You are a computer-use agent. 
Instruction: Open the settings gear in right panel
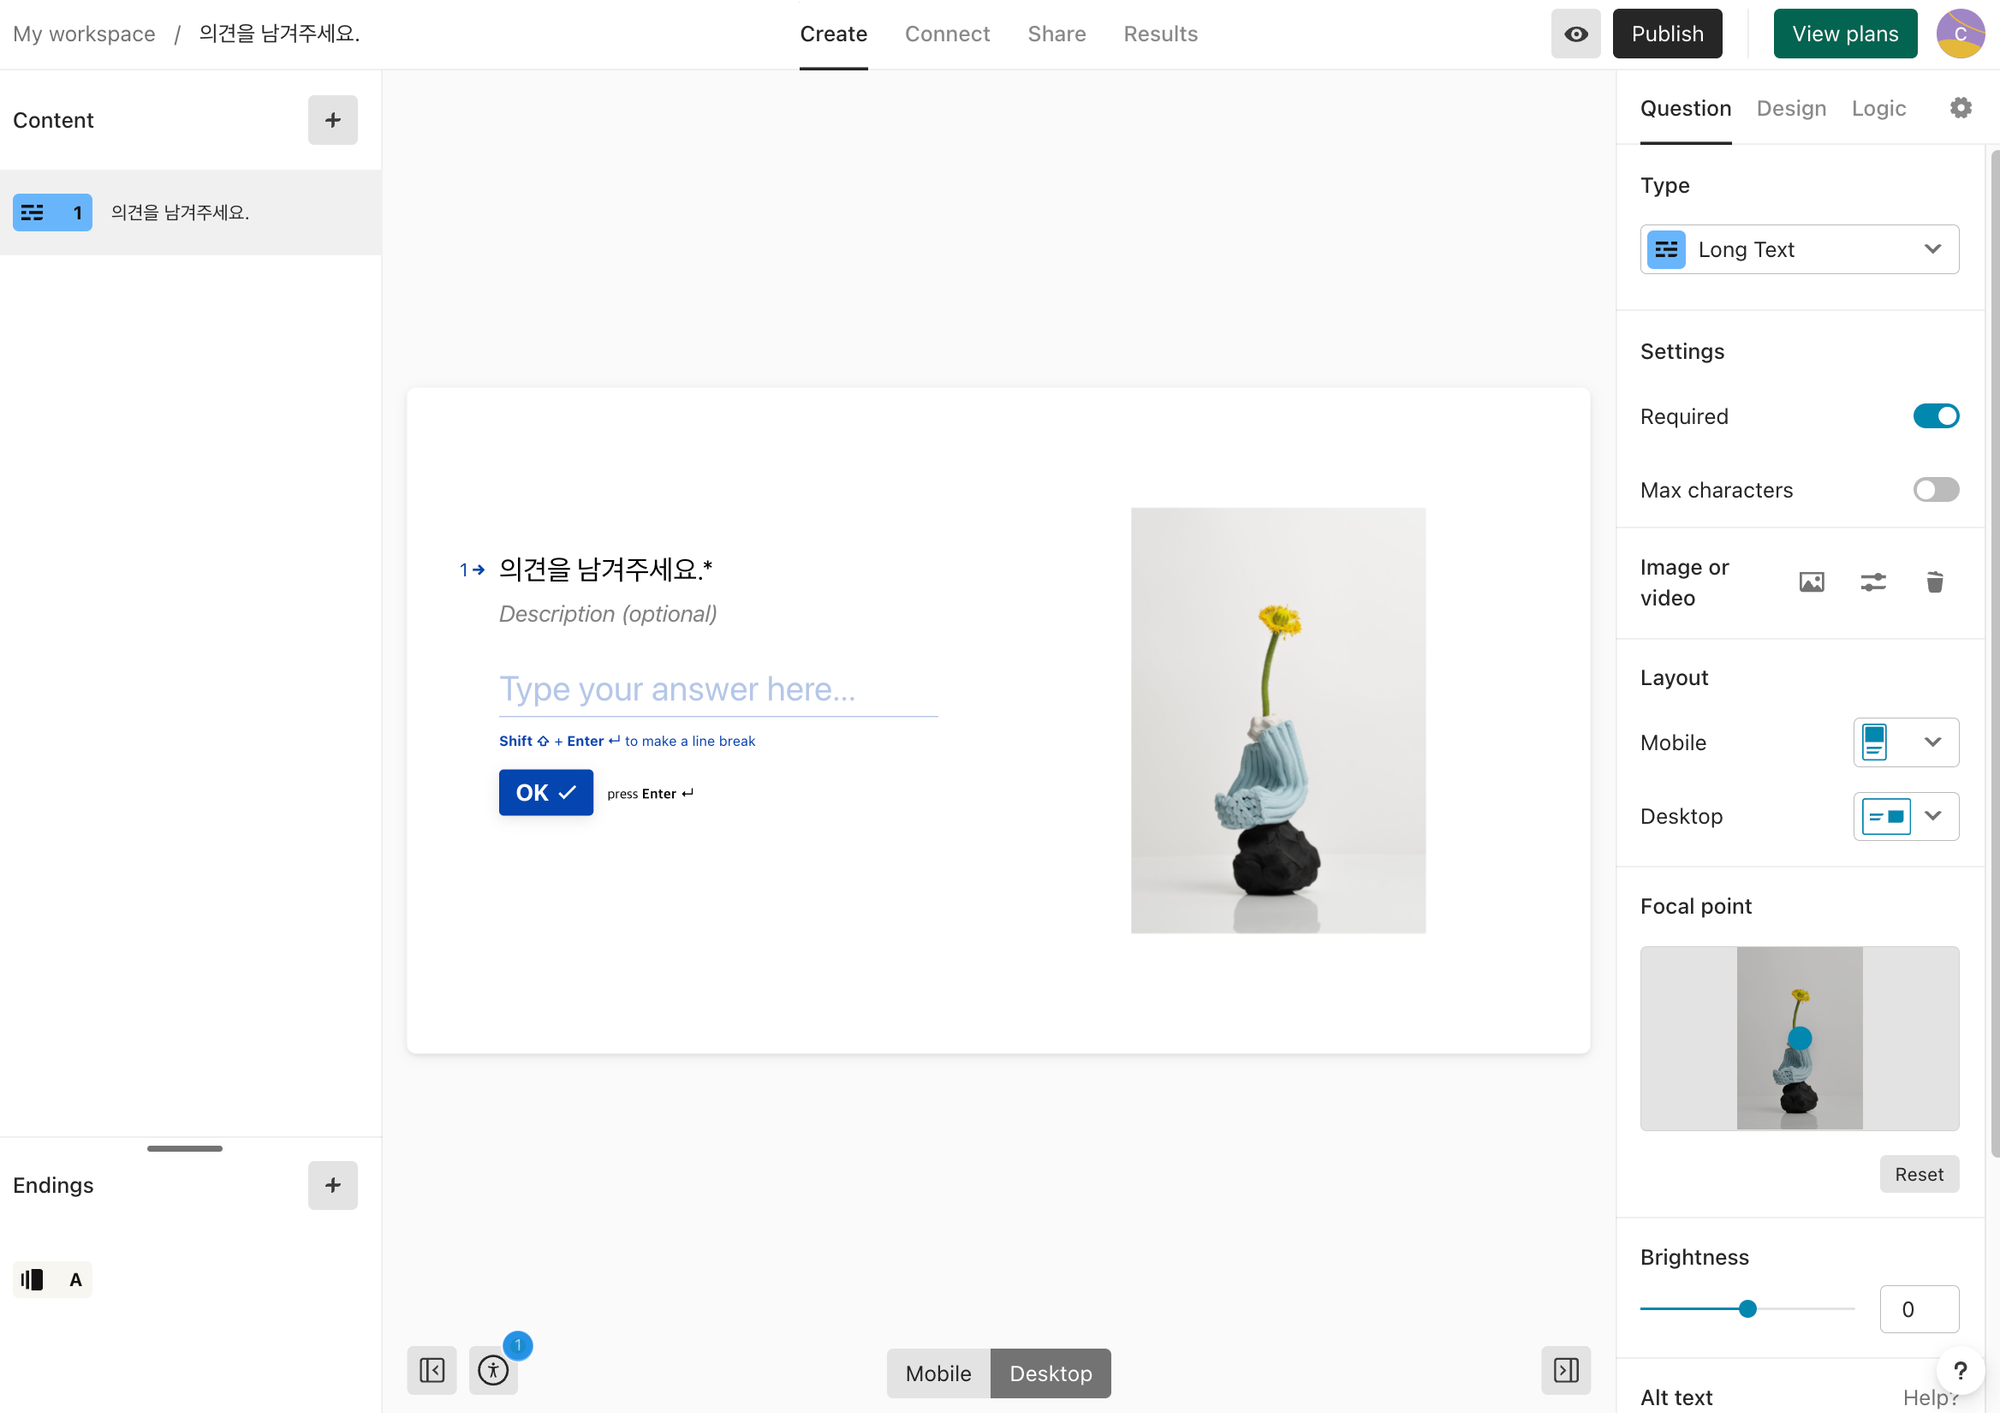point(1960,108)
